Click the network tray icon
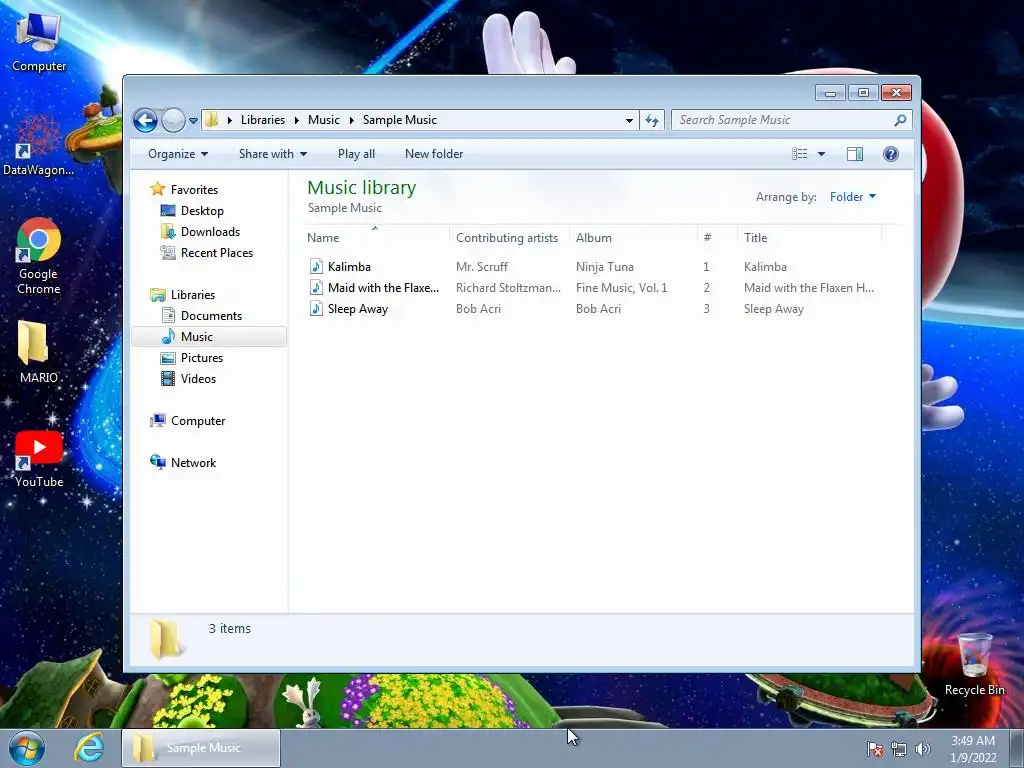Screen dimensions: 1024x768 pos(899,749)
